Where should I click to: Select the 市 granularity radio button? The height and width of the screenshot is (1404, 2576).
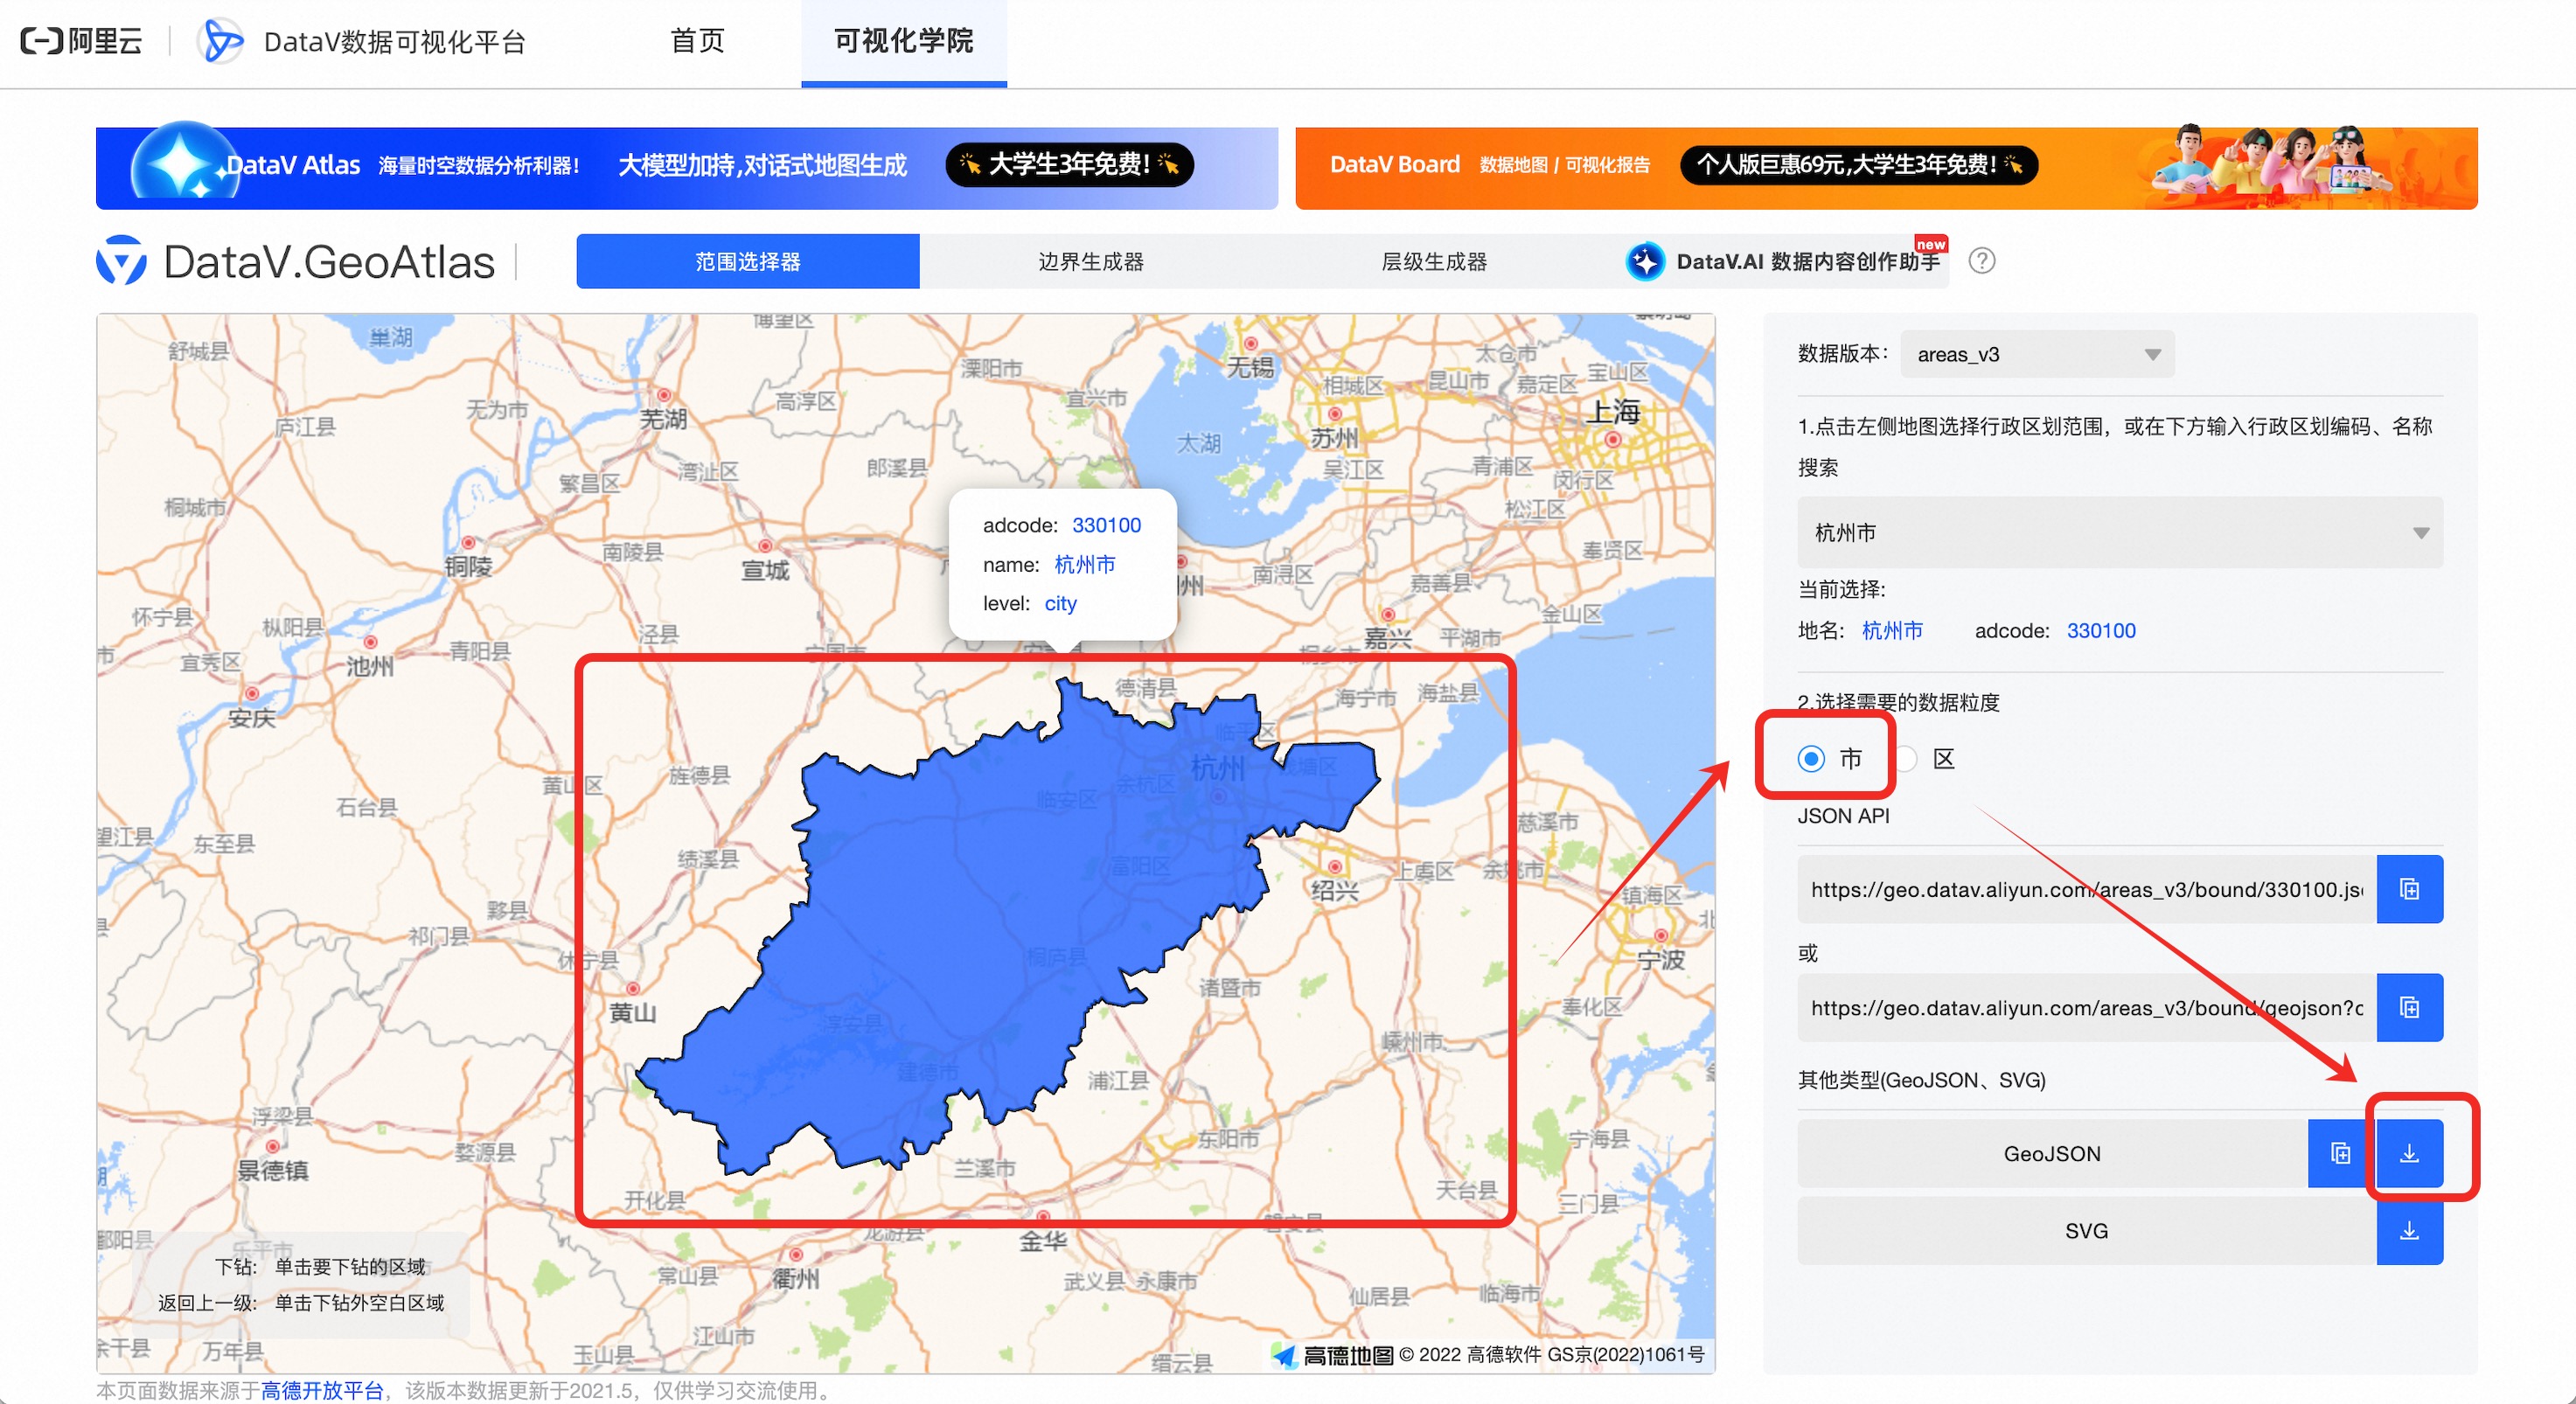pyautogui.click(x=1811, y=759)
